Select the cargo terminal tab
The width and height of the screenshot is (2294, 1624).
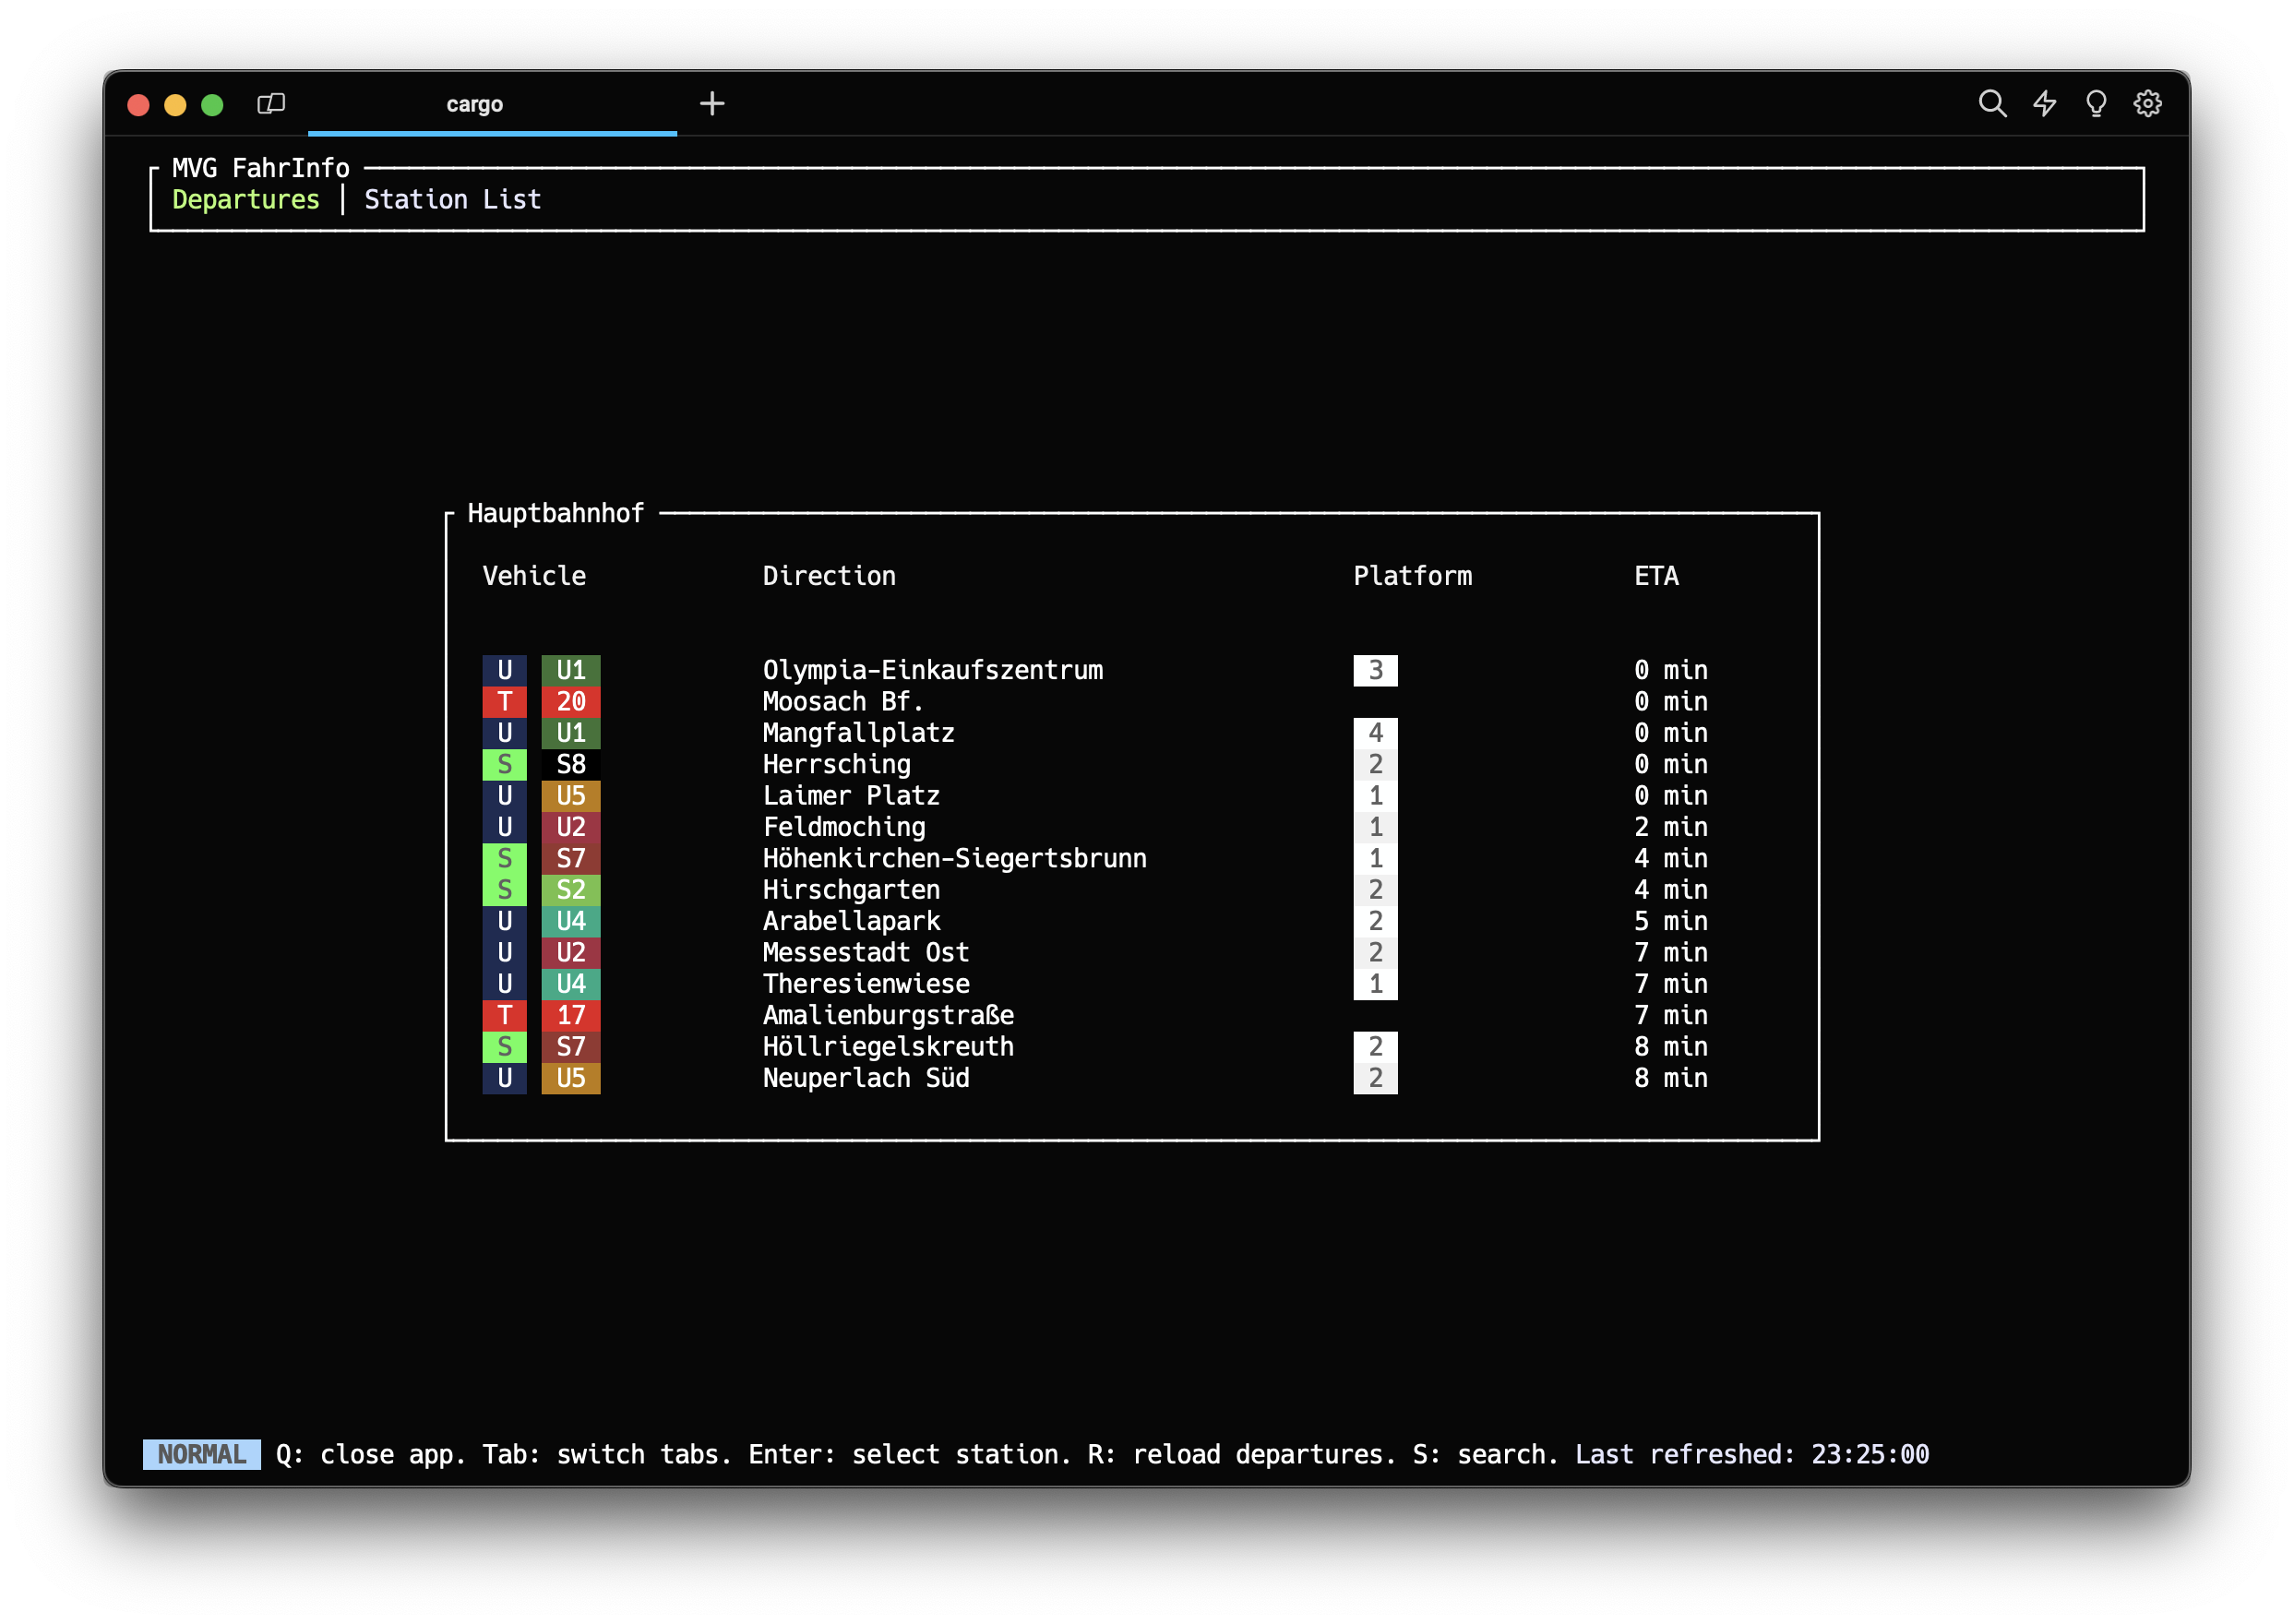(474, 104)
